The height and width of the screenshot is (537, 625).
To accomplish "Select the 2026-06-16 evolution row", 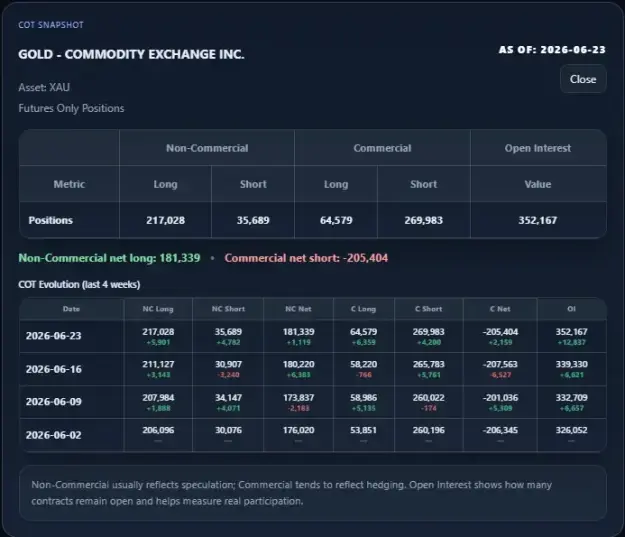I will pos(313,369).
